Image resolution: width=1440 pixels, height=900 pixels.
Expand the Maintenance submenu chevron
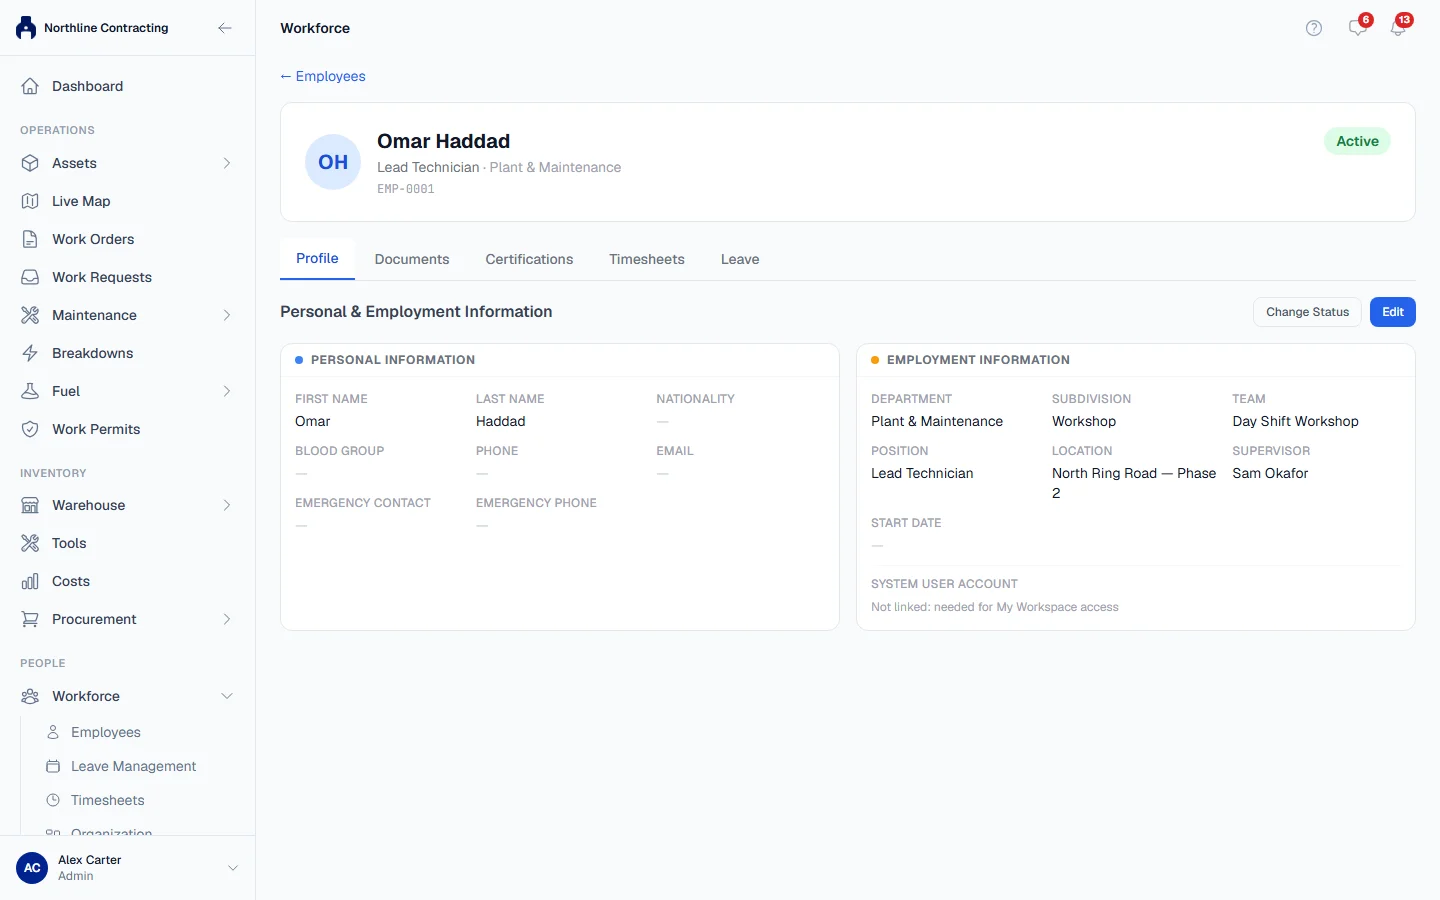click(227, 315)
